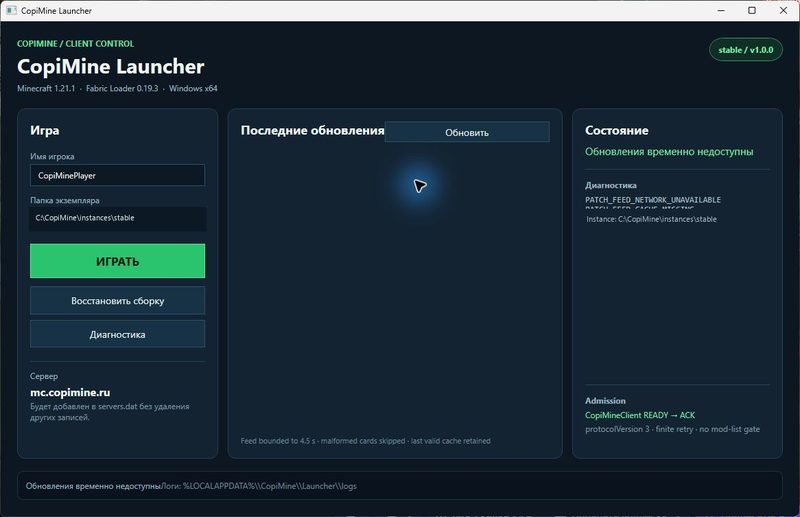Image resolution: width=800 pixels, height=517 pixels.
Task: Click the Admission section label
Action: tap(605, 401)
